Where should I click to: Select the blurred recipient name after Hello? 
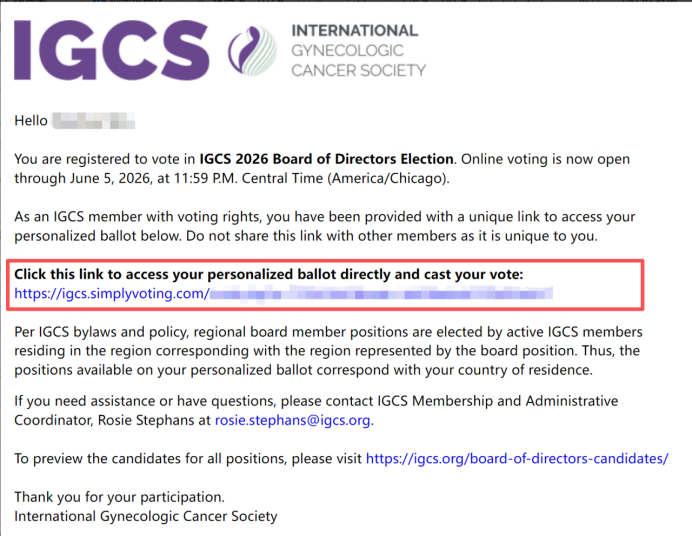point(94,120)
